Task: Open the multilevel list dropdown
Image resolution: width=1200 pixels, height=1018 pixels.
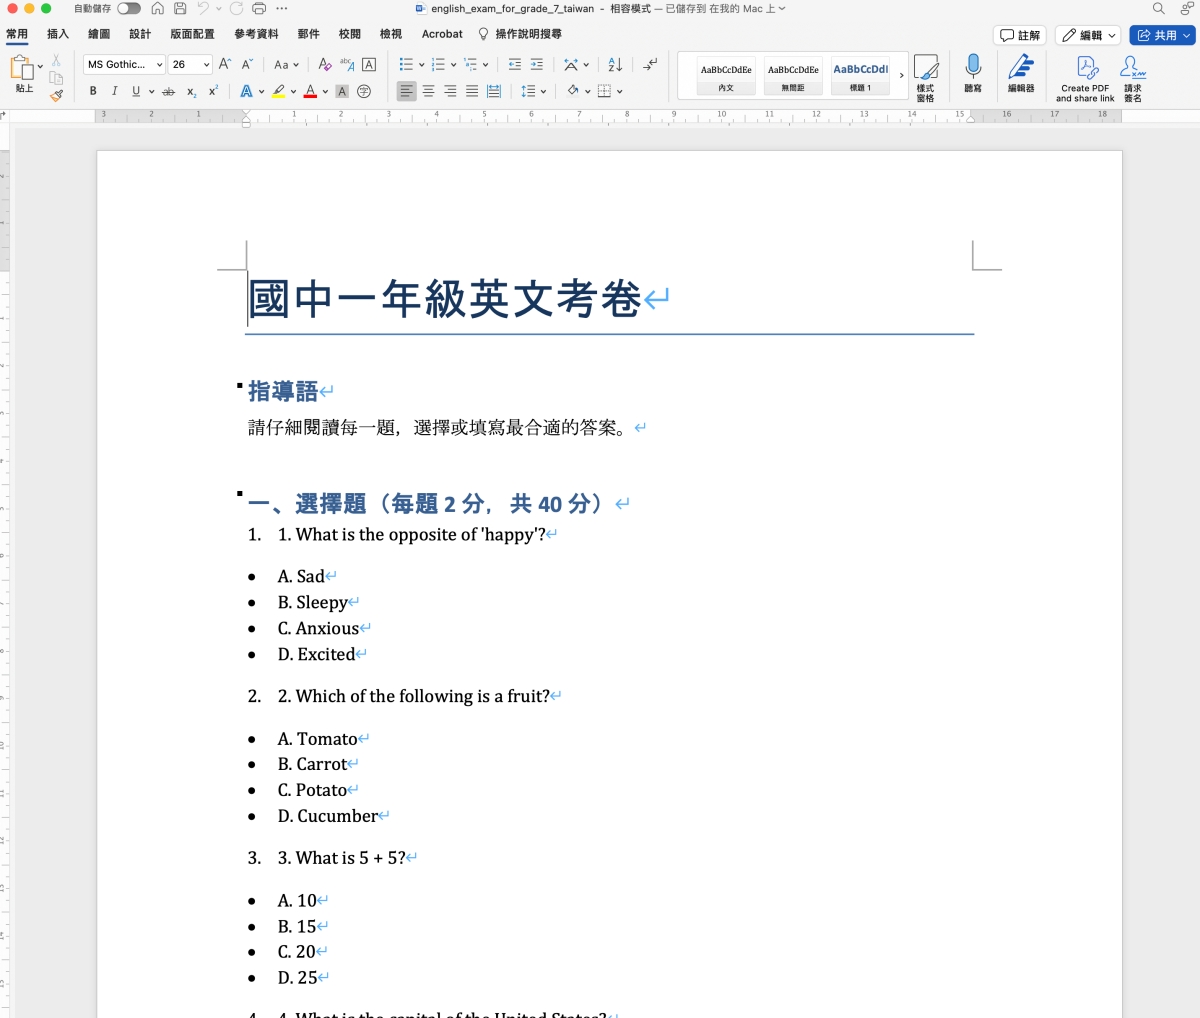Action: 486,65
